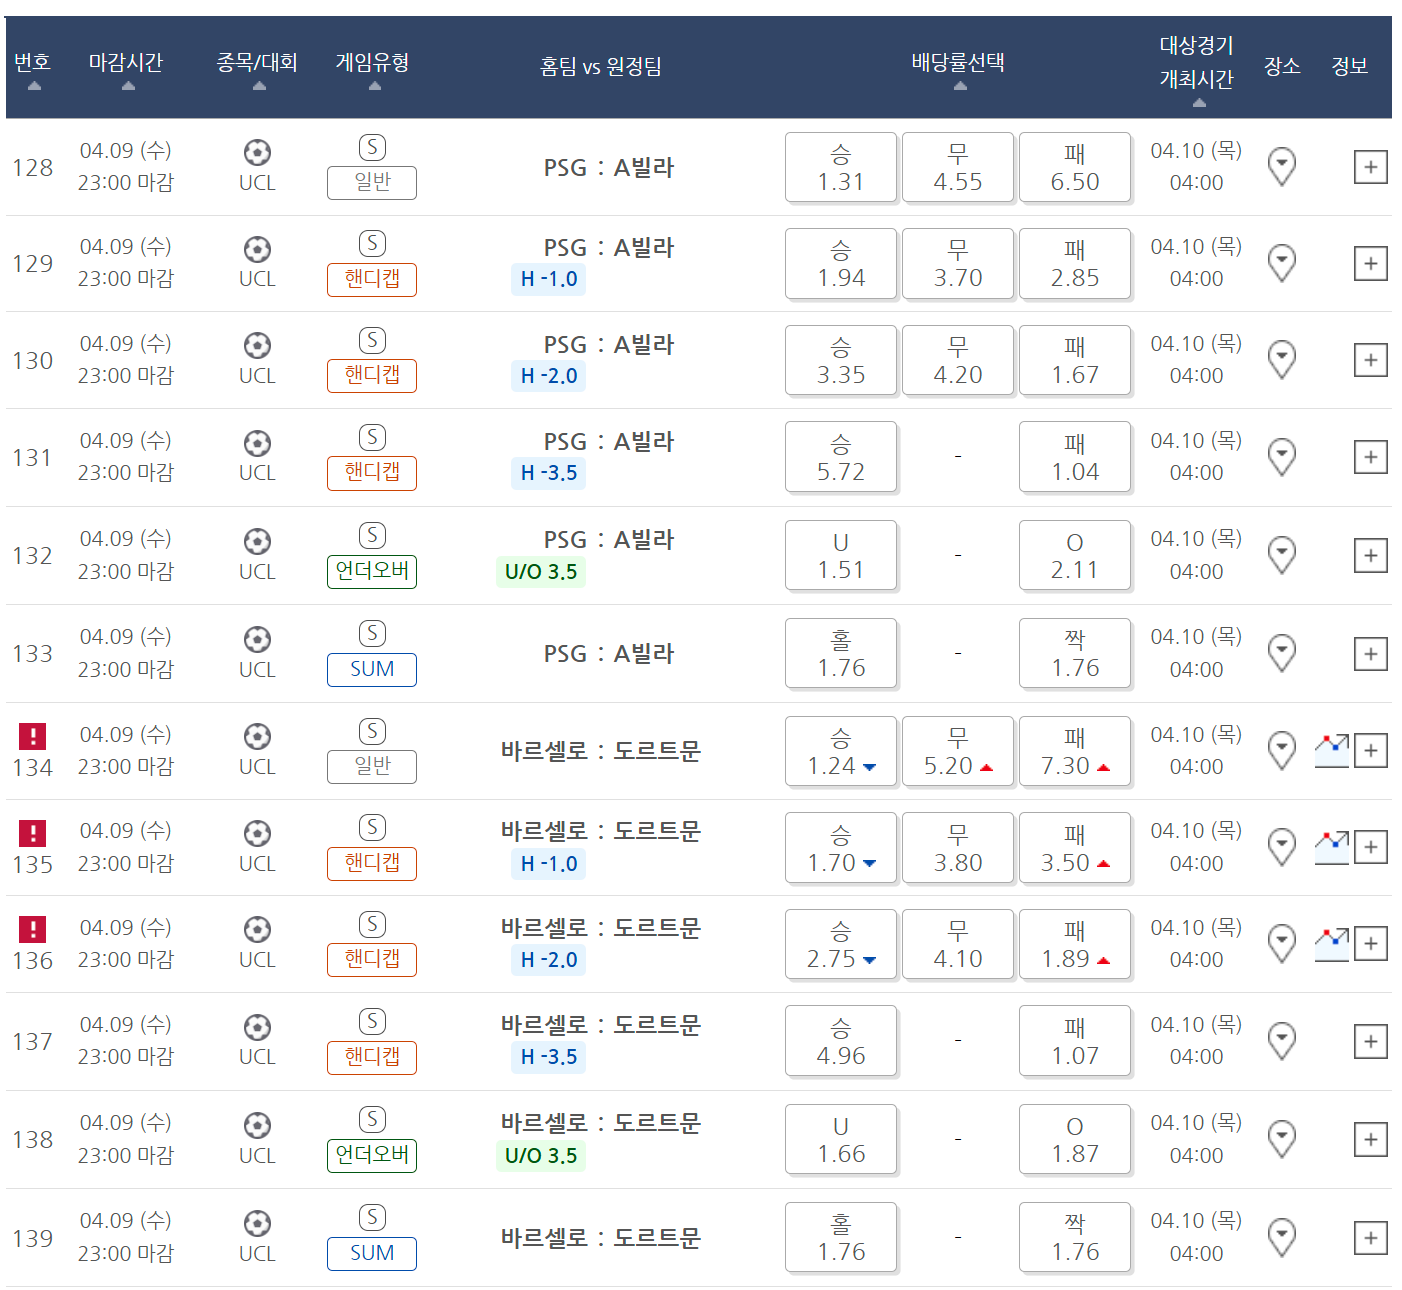Screen dimensions: 1402x1290
Task: Open venue location pin for match 128
Action: tap(1281, 166)
